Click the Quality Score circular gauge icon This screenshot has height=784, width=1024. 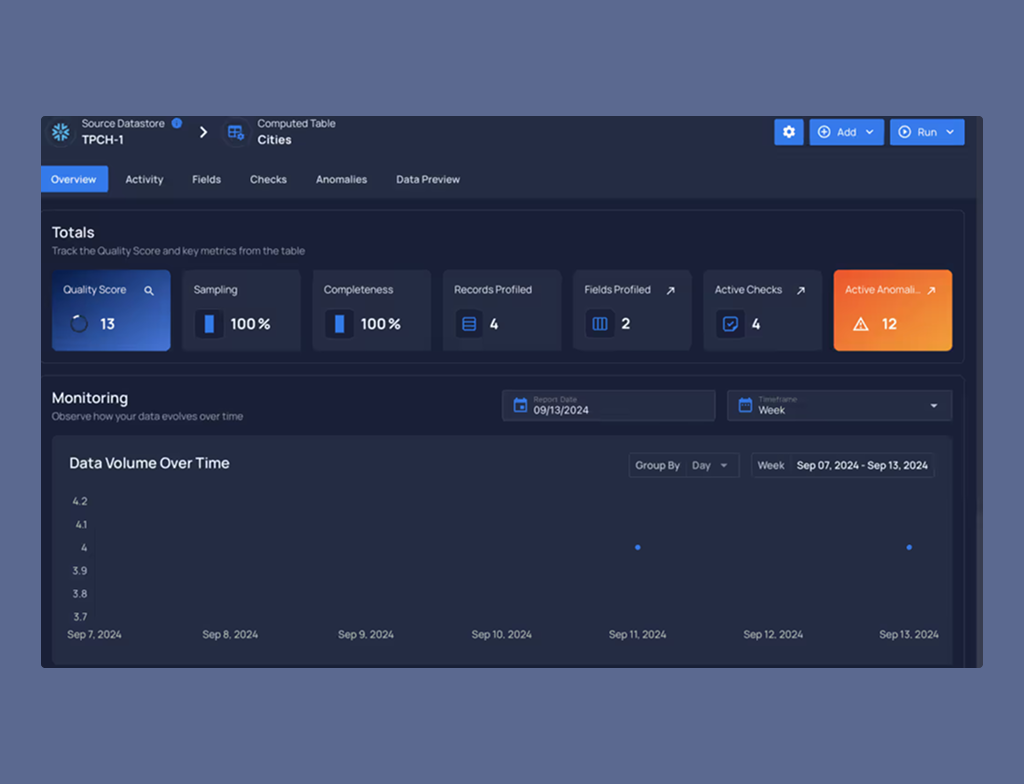79,323
